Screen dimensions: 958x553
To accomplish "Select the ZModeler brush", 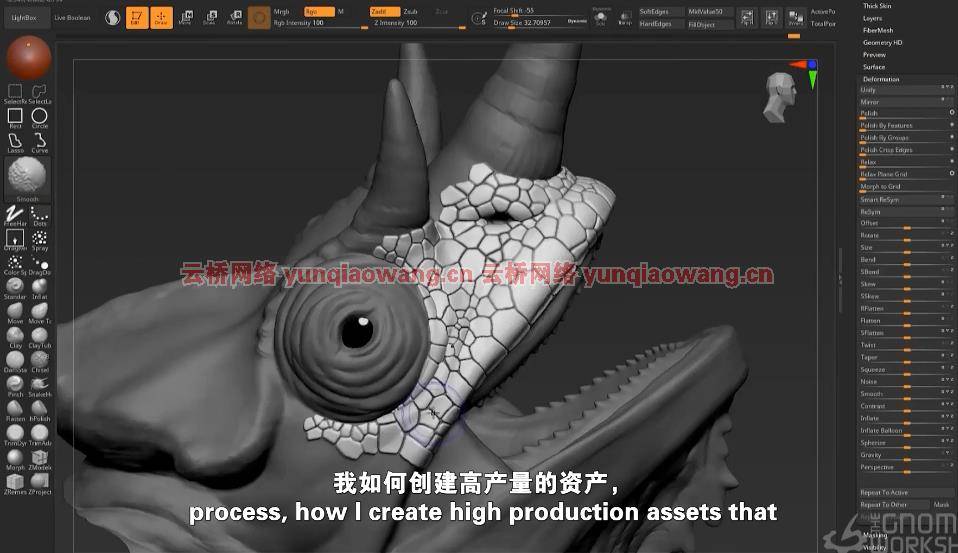I will pyautogui.click(x=40, y=460).
